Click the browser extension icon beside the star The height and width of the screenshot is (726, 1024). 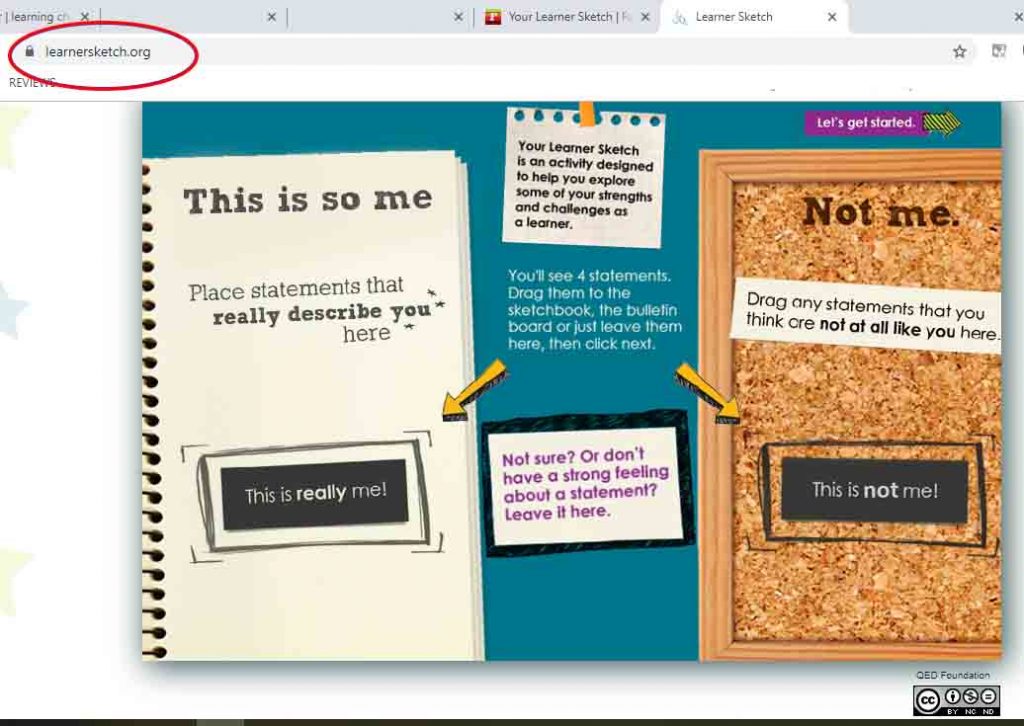click(x=998, y=51)
